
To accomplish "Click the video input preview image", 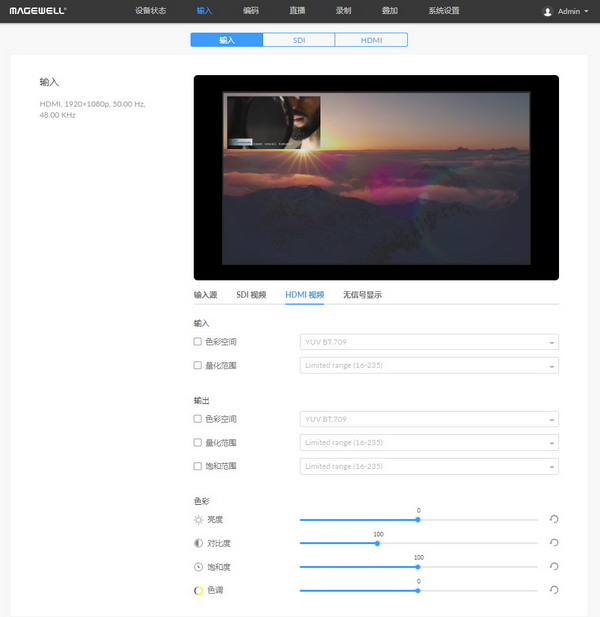I will click(x=375, y=177).
